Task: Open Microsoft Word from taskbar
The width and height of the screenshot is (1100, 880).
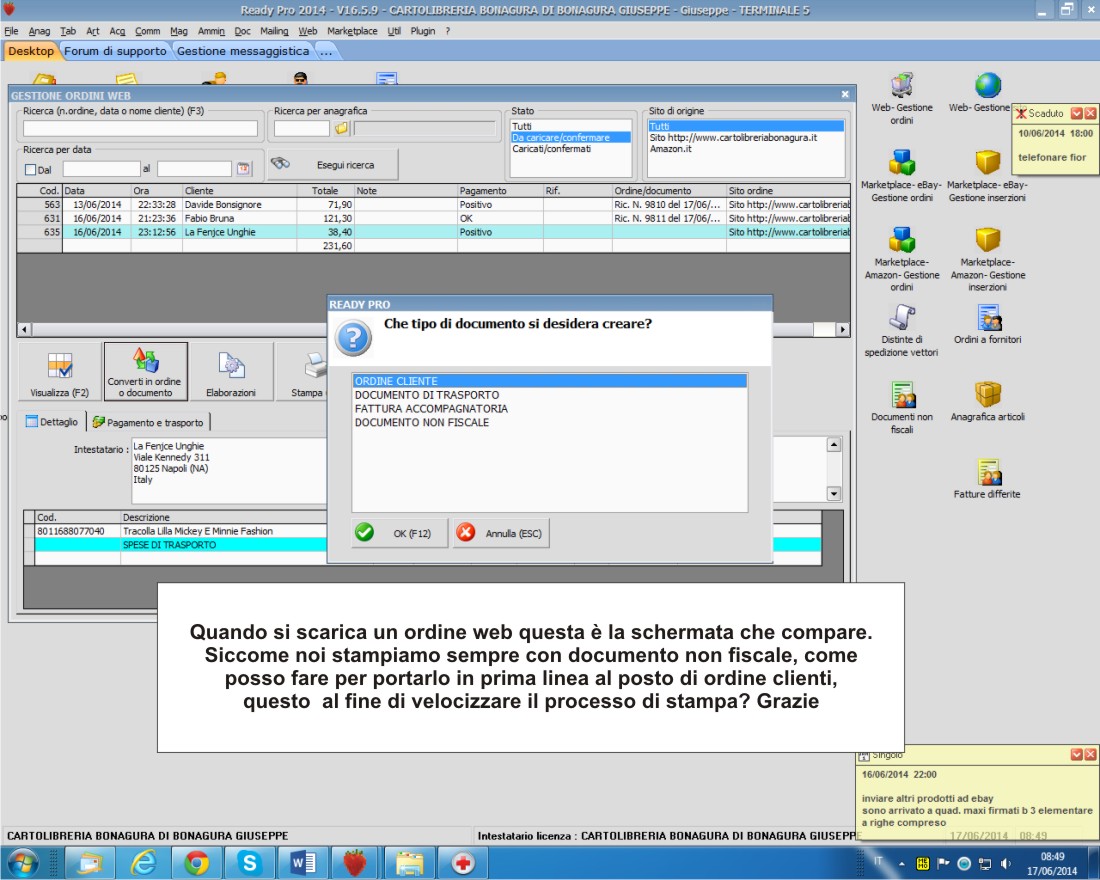Action: pos(302,863)
